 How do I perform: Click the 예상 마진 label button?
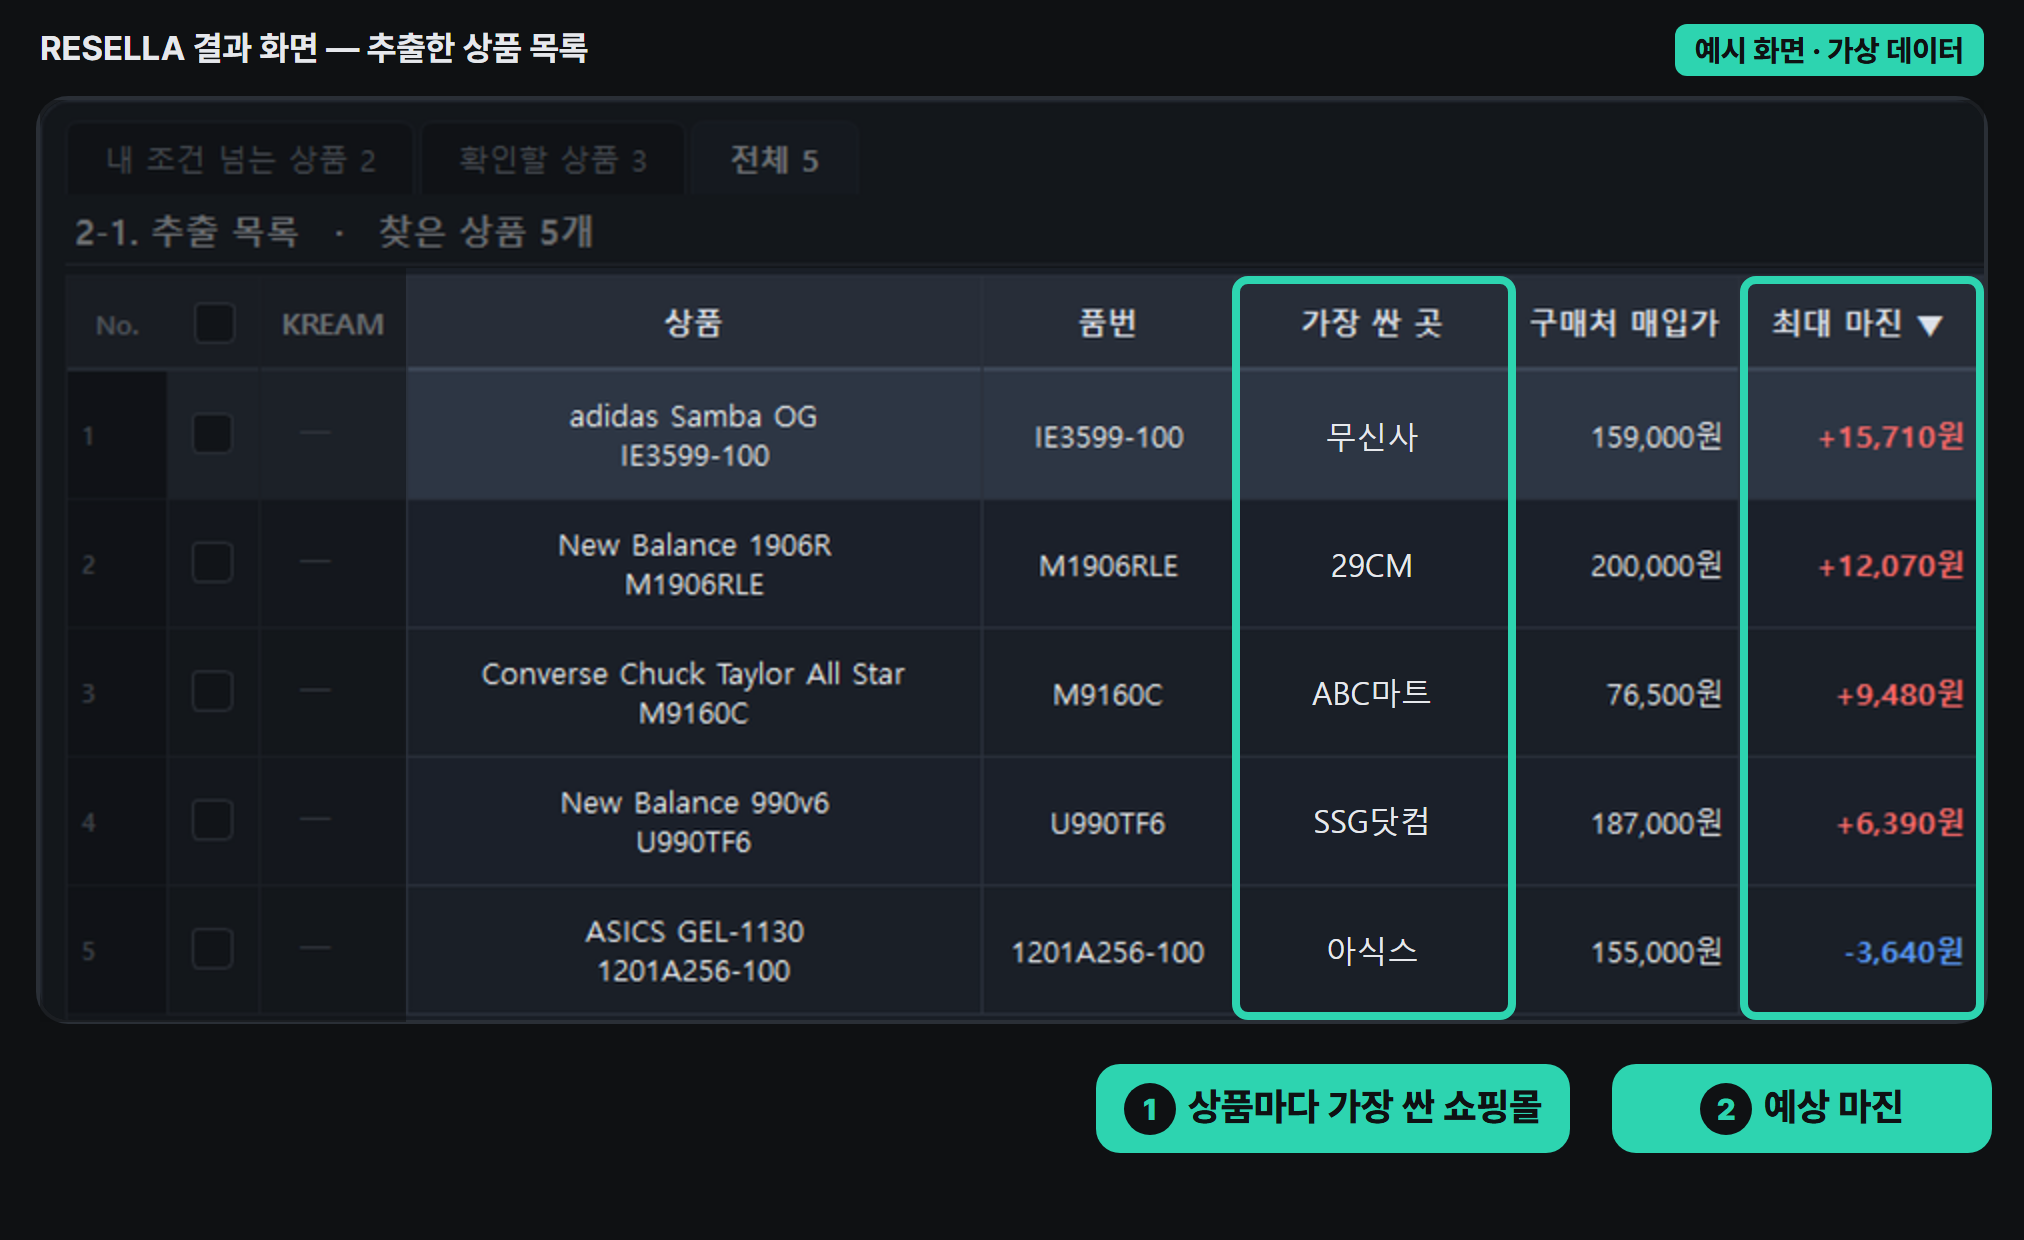(1801, 1108)
